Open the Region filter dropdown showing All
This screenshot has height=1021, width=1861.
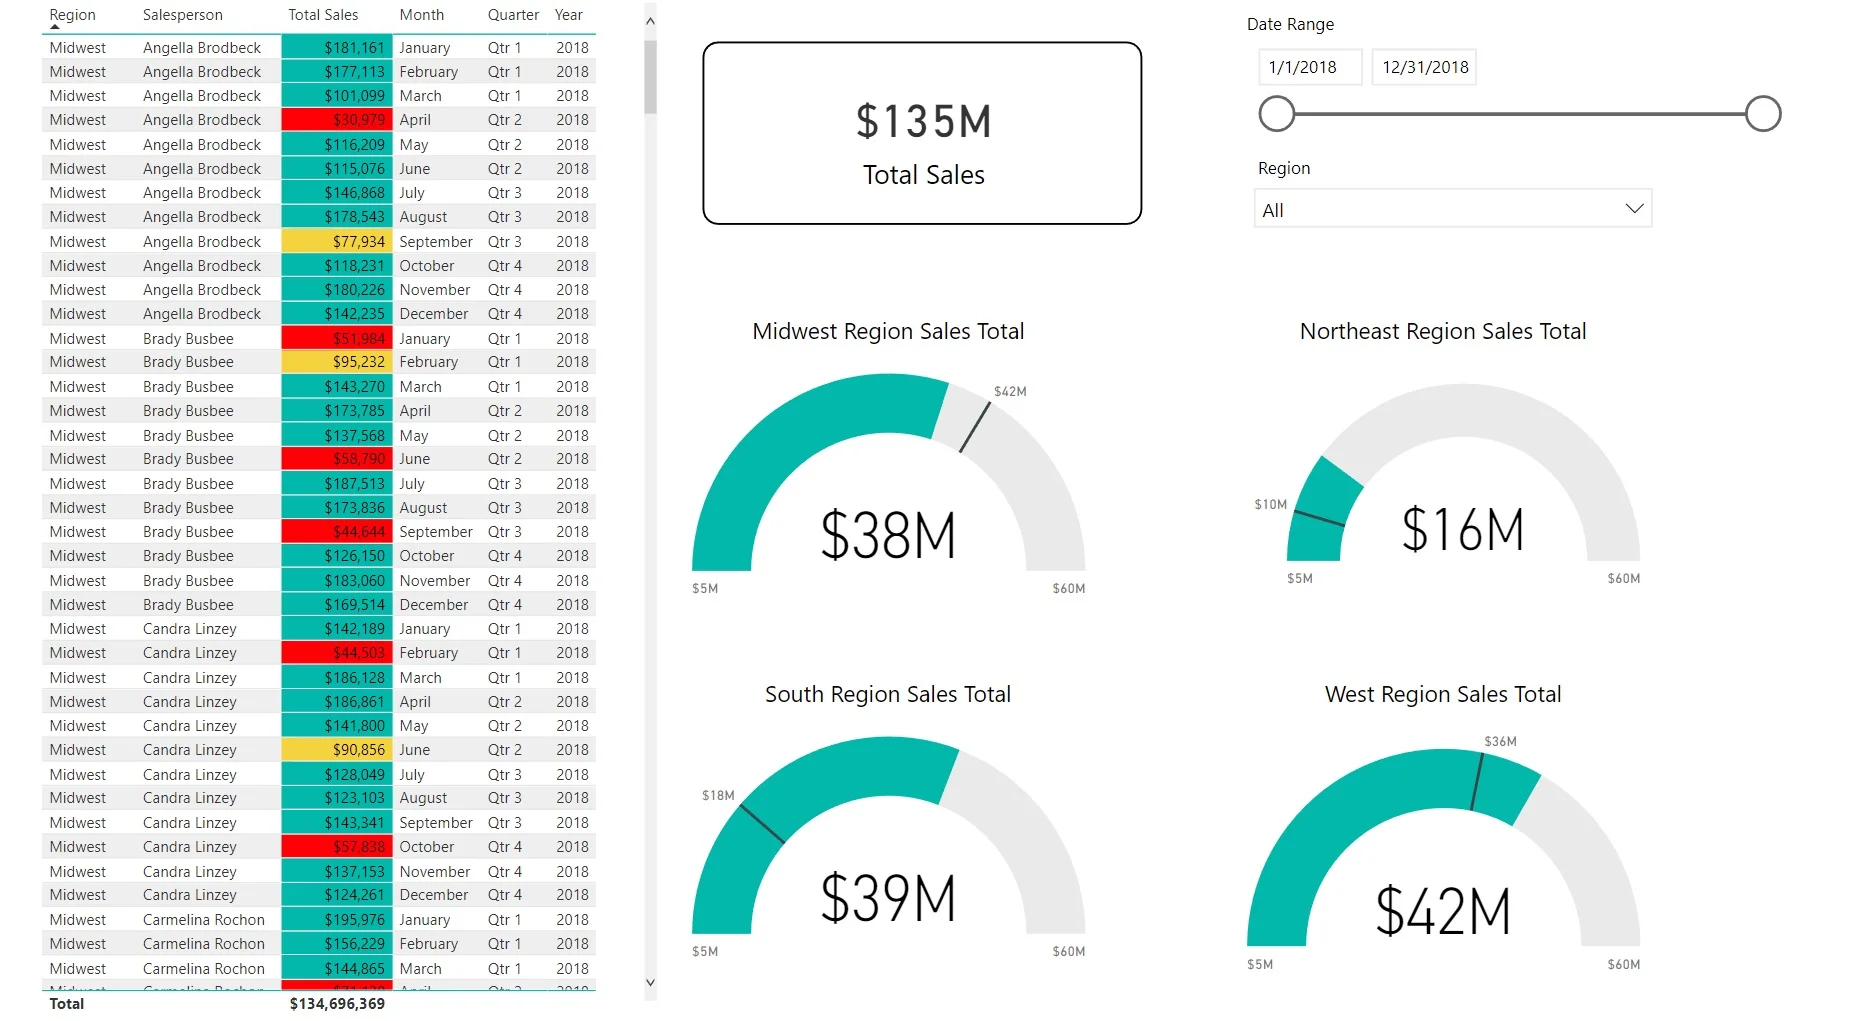[1452, 209]
